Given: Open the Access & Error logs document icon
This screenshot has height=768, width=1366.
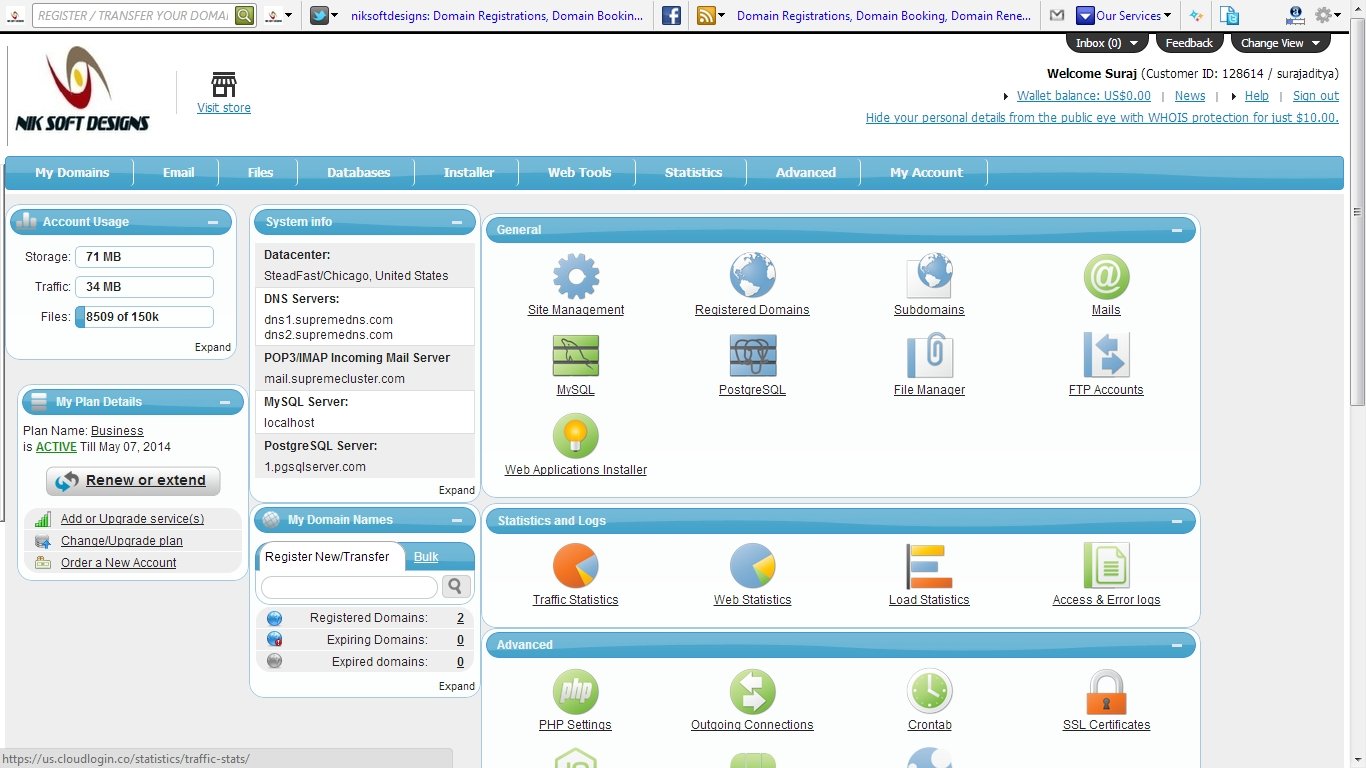Looking at the screenshot, I should click(x=1106, y=566).
